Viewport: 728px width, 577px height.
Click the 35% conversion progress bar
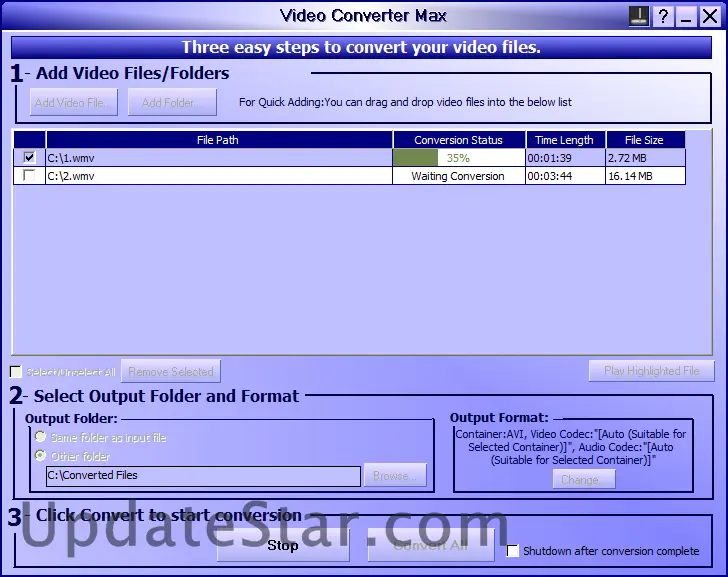pyautogui.click(x=459, y=158)
